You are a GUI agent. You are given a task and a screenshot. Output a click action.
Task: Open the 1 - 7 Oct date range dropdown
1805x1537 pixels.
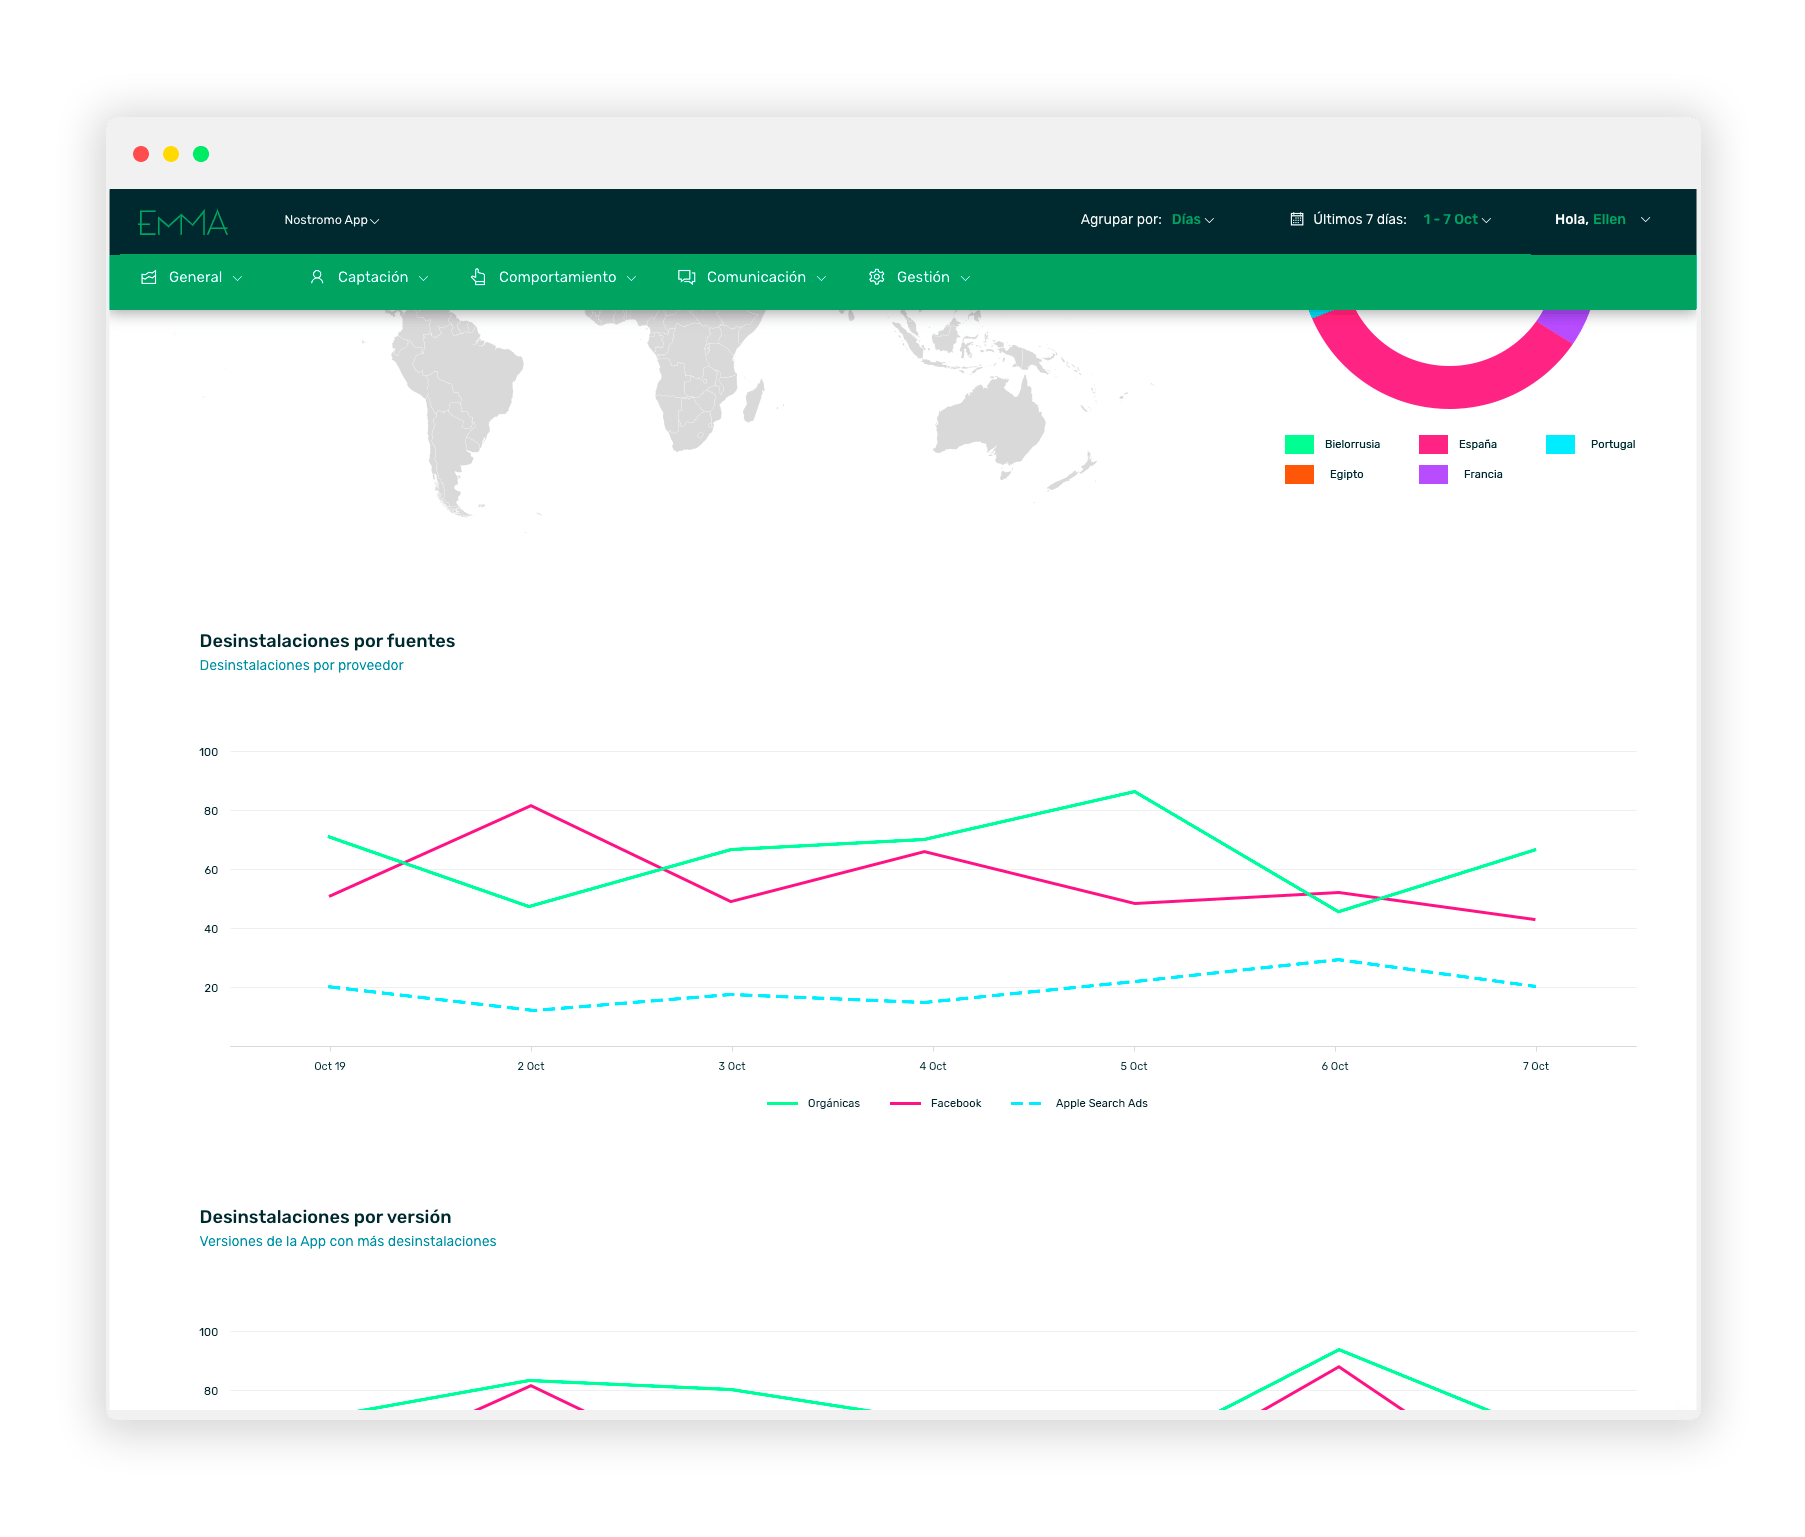point(1457,219)
